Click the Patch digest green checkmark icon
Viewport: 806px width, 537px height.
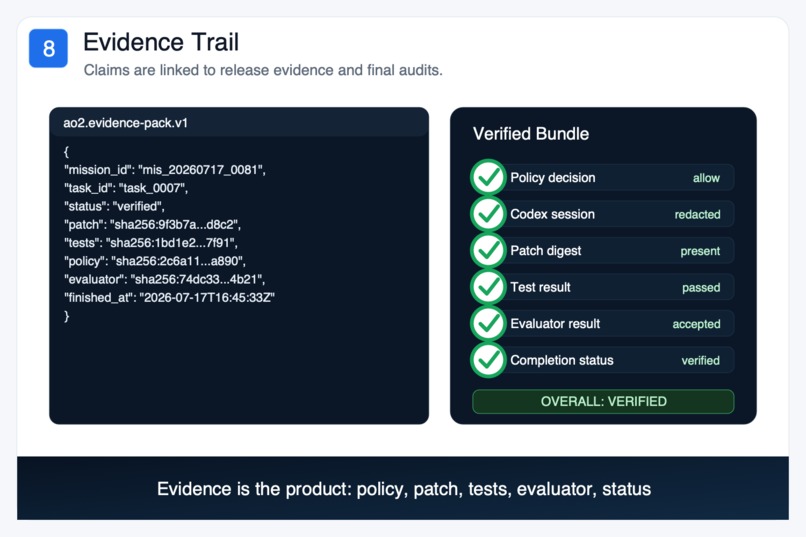tap(488, 250)
